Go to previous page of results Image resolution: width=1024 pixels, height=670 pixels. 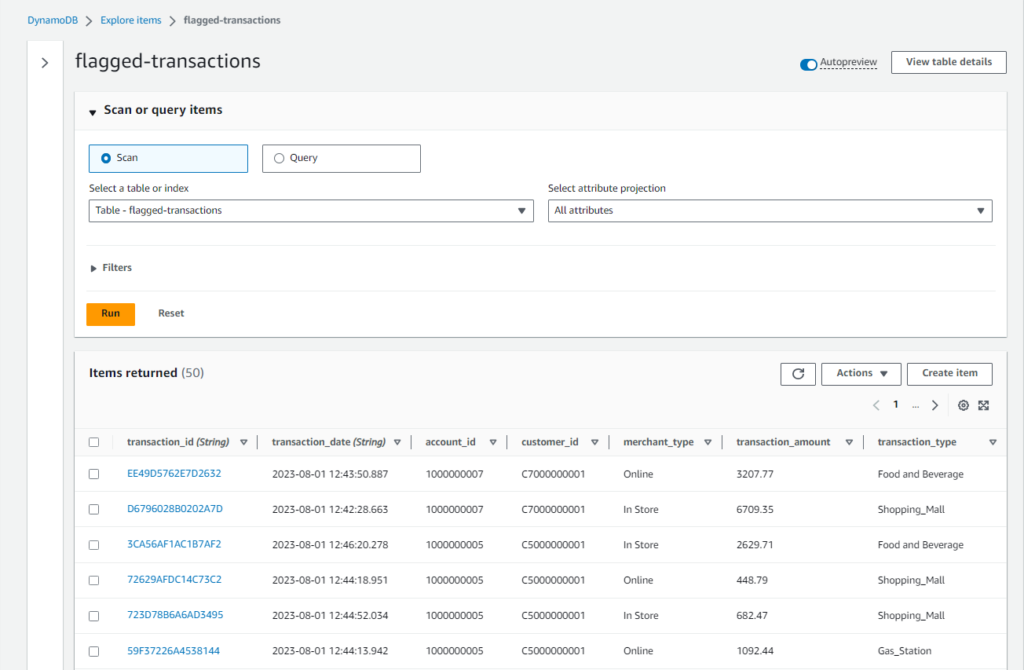pyautogui.click(x=877, y=405)
